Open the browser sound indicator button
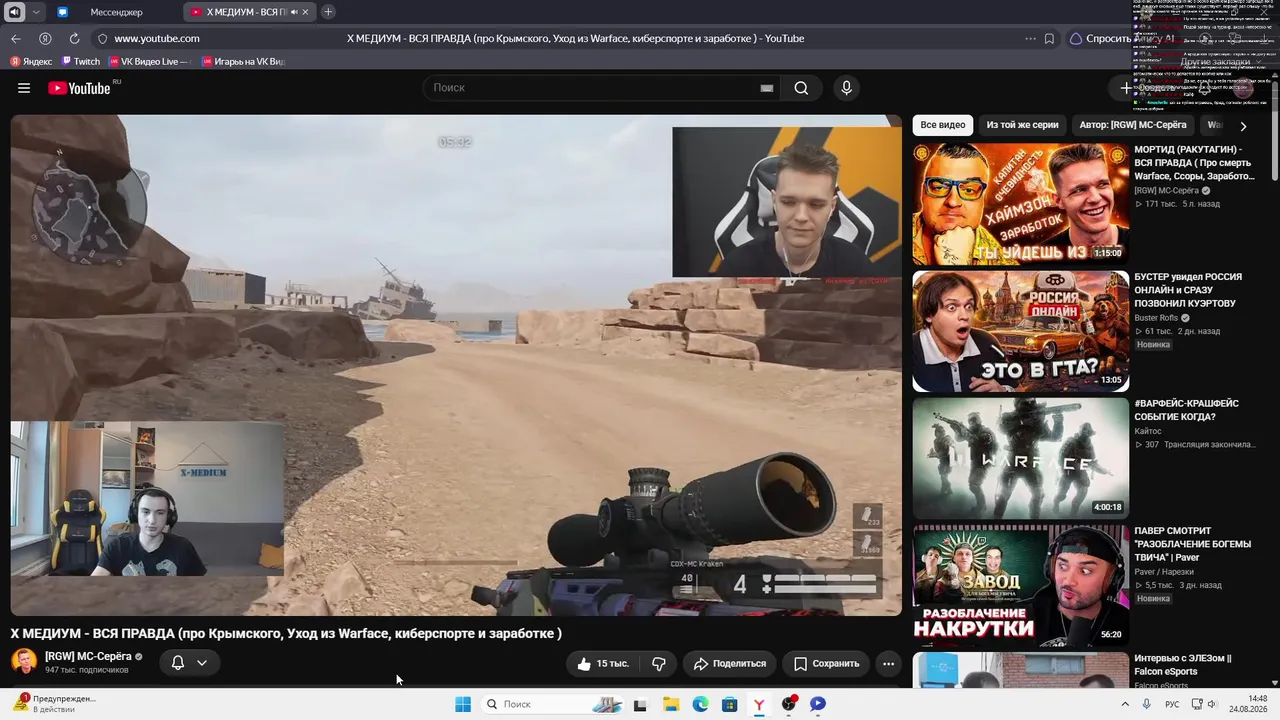1280x720 pixels. coord(14,12)
